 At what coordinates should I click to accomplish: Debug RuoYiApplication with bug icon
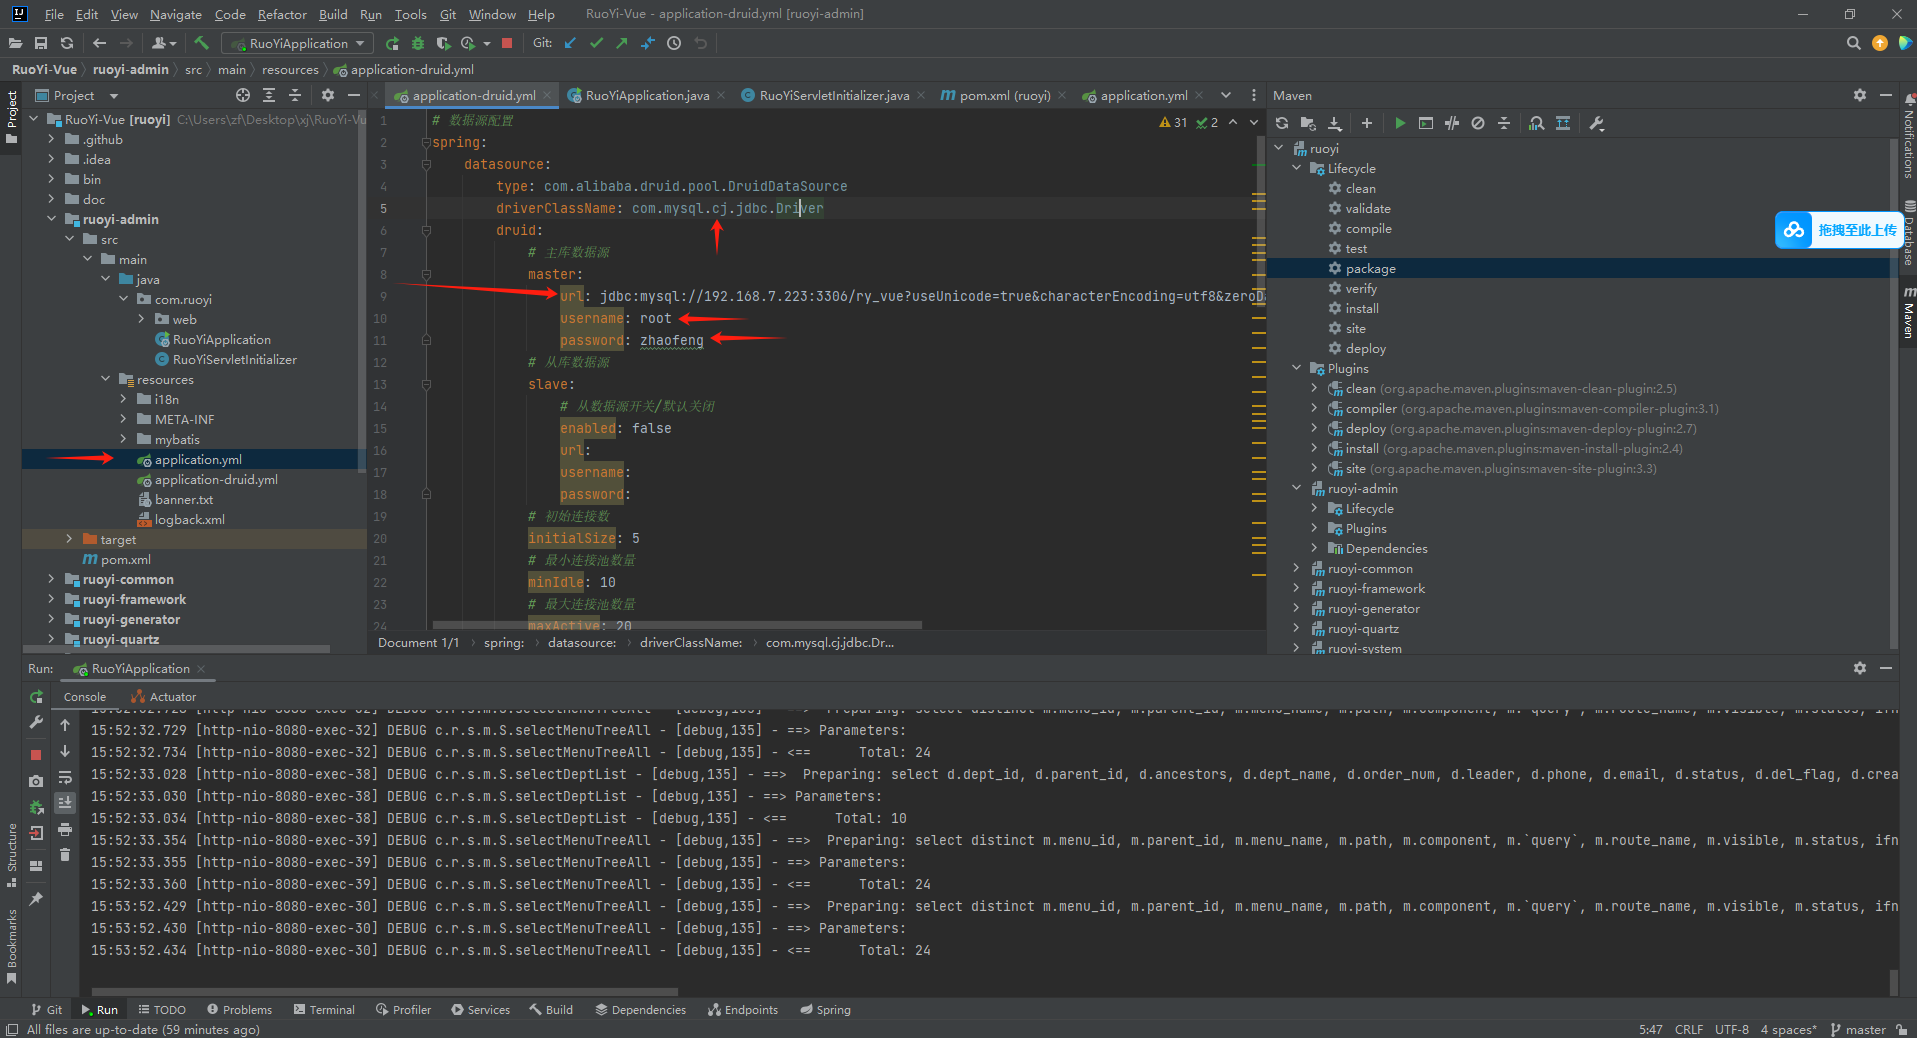tap(418, 43)
